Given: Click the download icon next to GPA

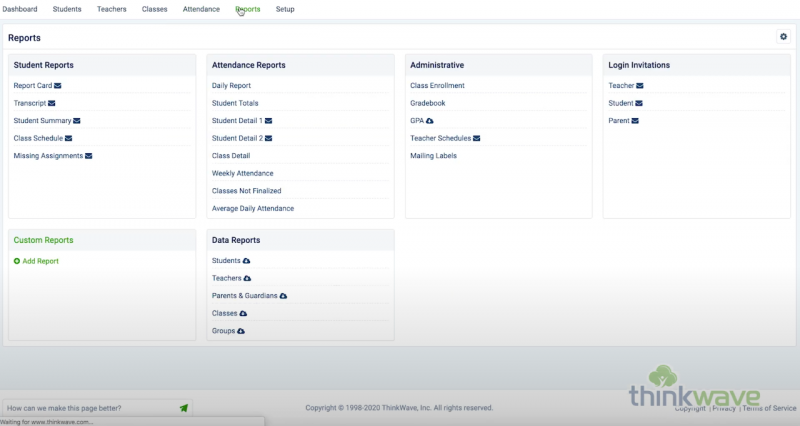Looking at the screenshot, I should (x=430, y=121).
